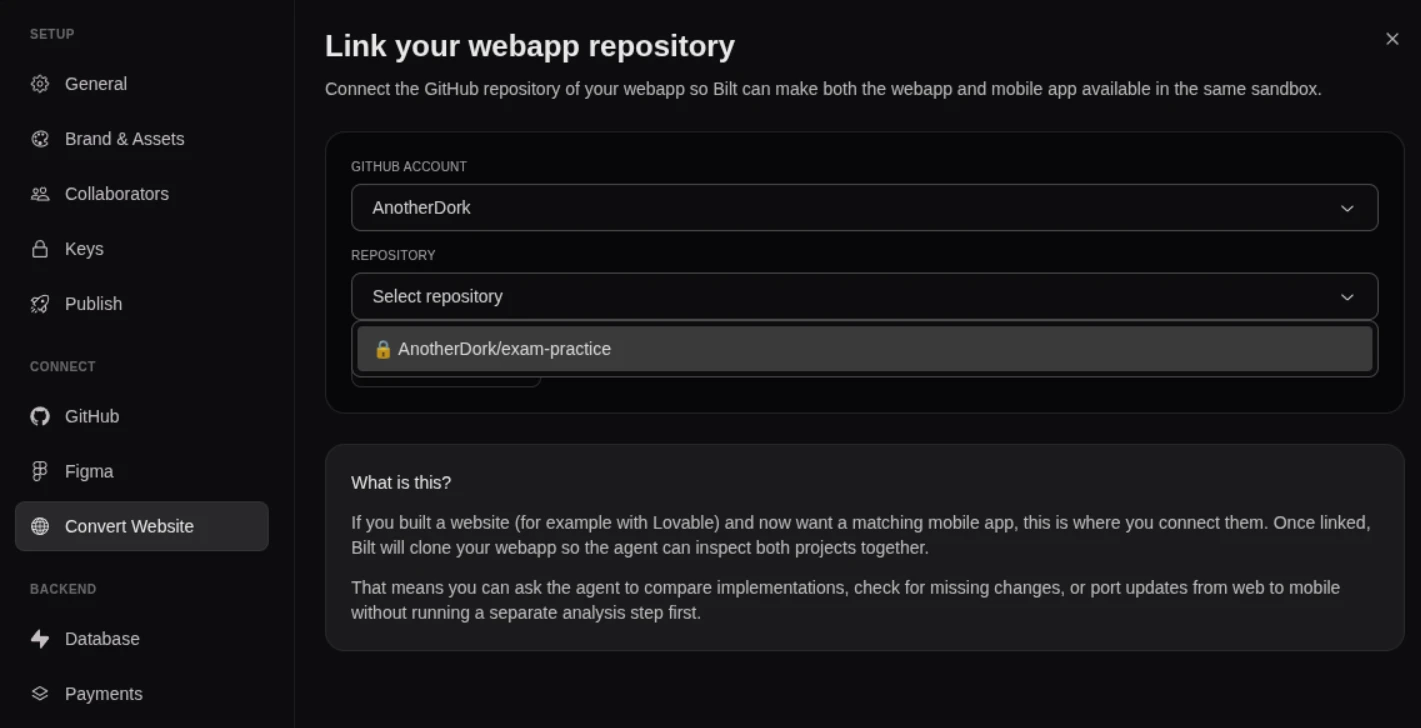Click the Payments layers icon
The width and height of the screenshot is (1421, 728).
coord(40,694)
